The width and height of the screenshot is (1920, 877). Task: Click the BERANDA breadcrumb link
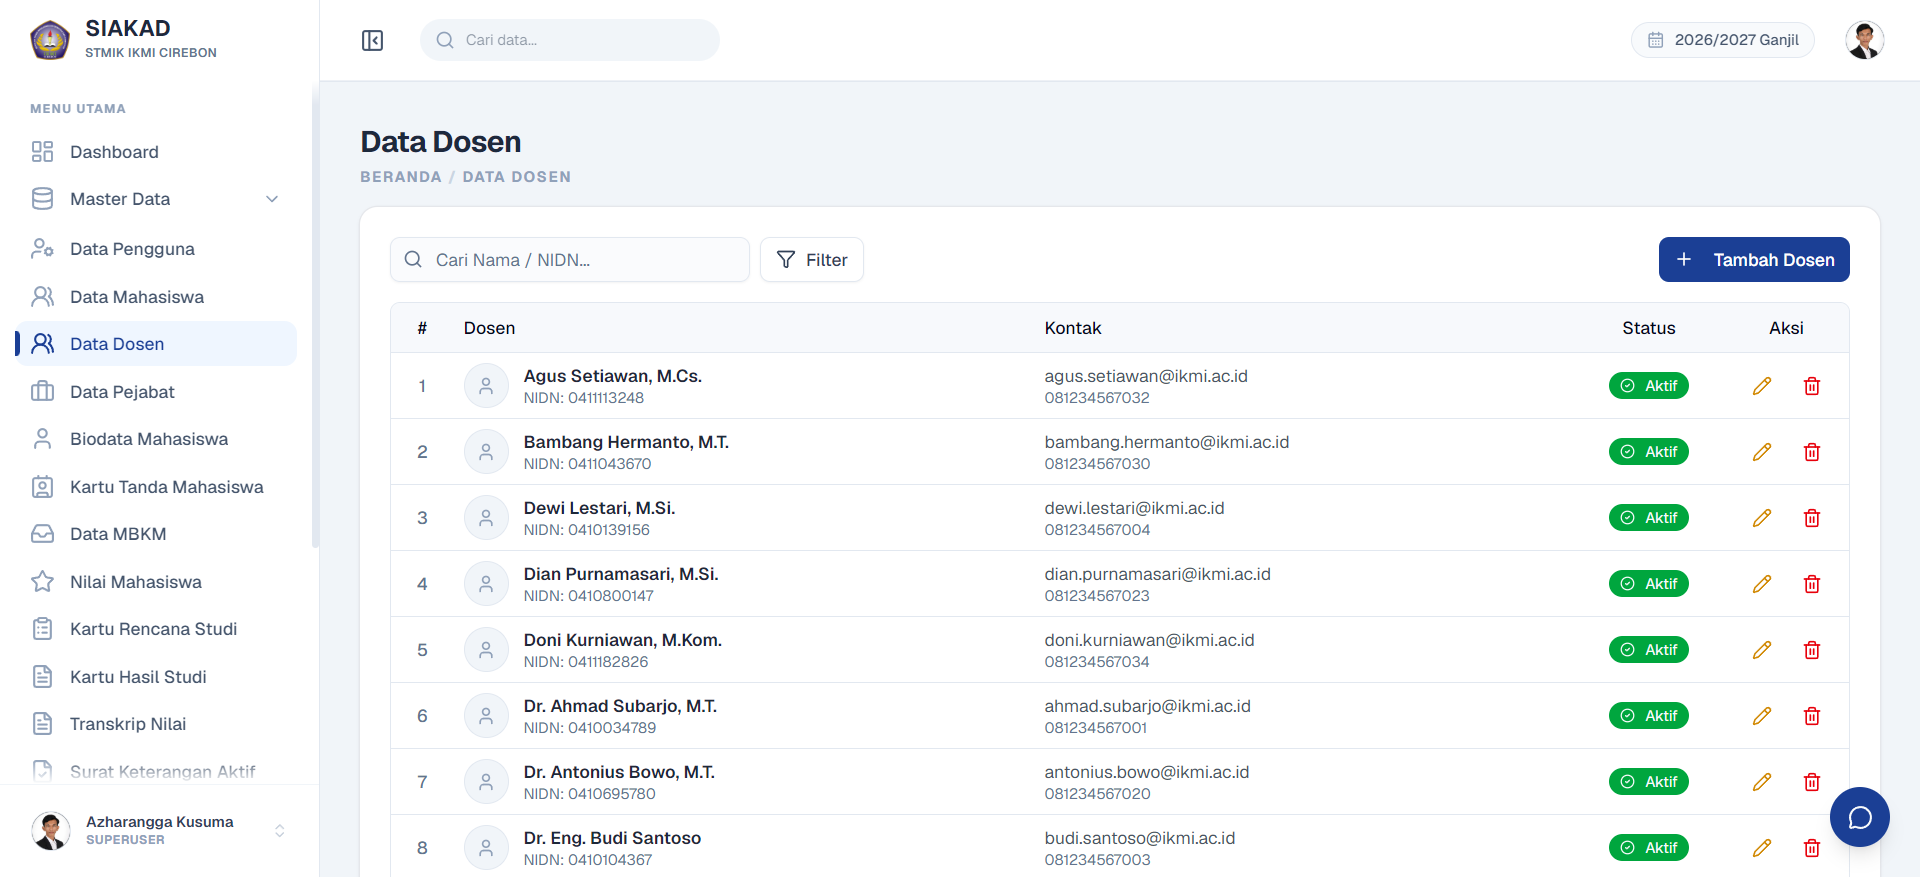(401, 177)
